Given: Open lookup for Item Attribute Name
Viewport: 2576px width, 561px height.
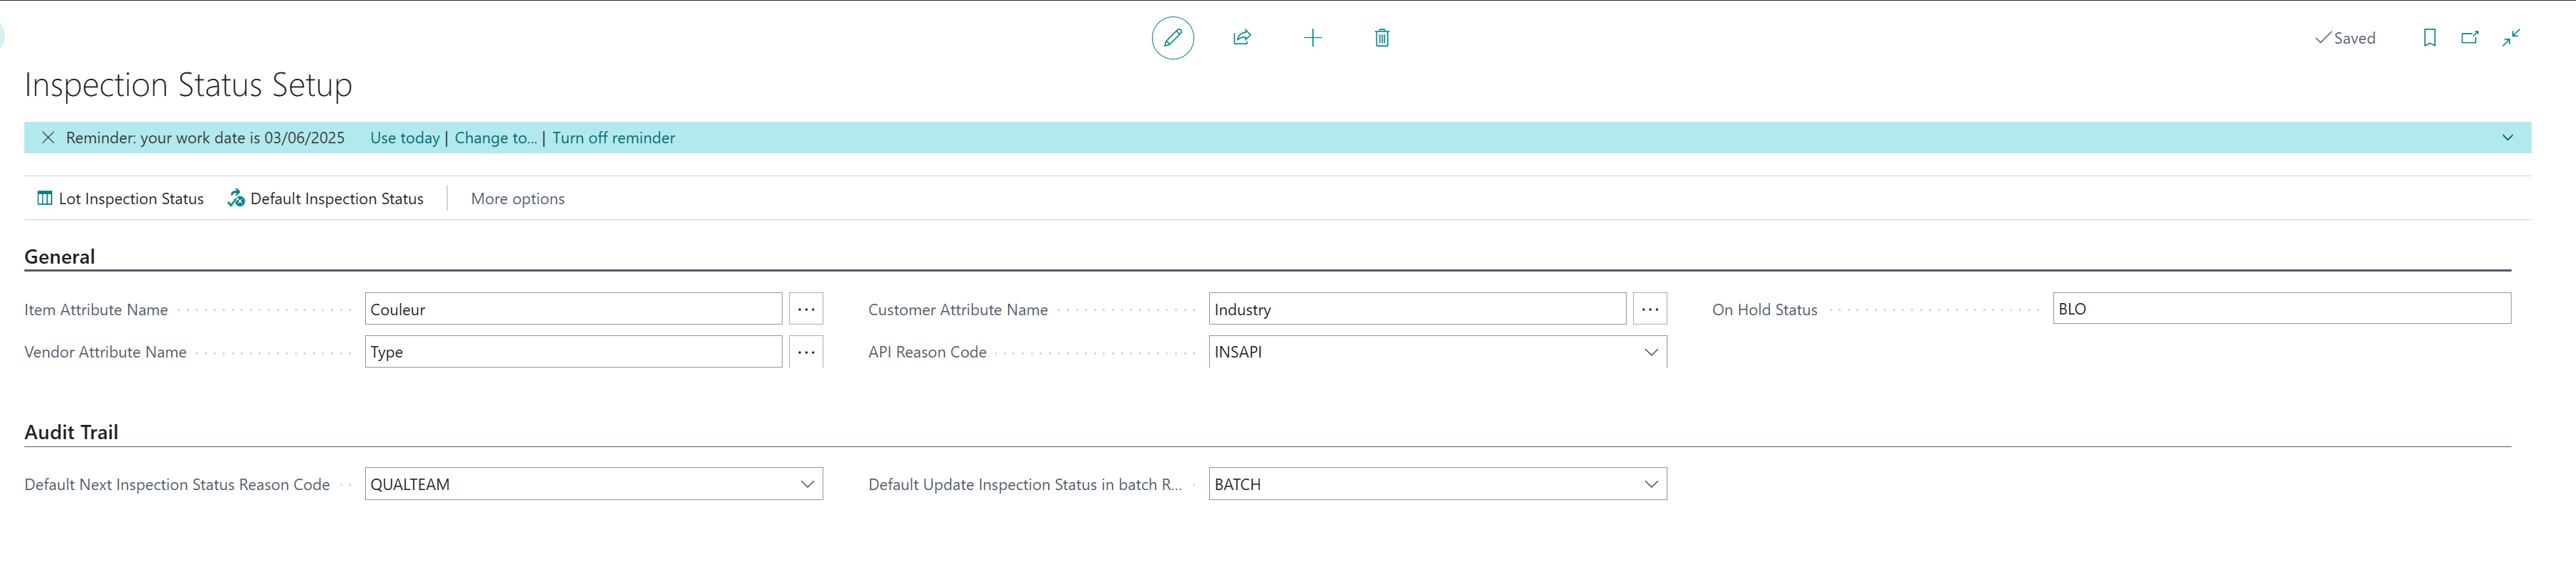Looking at the screenshot, I should (x=805, y=309).
